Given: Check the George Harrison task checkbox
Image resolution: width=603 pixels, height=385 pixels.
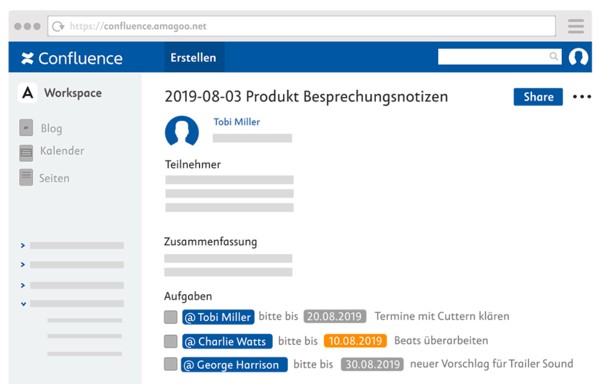Looking at the screenshot, I should [x=170, y=363].
